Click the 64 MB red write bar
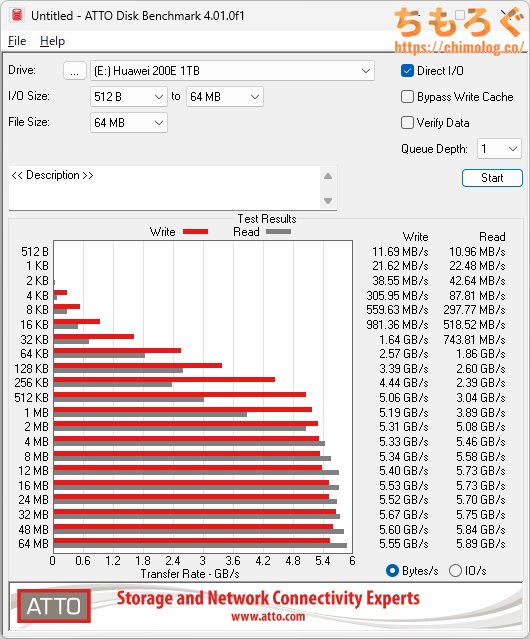 191,541
